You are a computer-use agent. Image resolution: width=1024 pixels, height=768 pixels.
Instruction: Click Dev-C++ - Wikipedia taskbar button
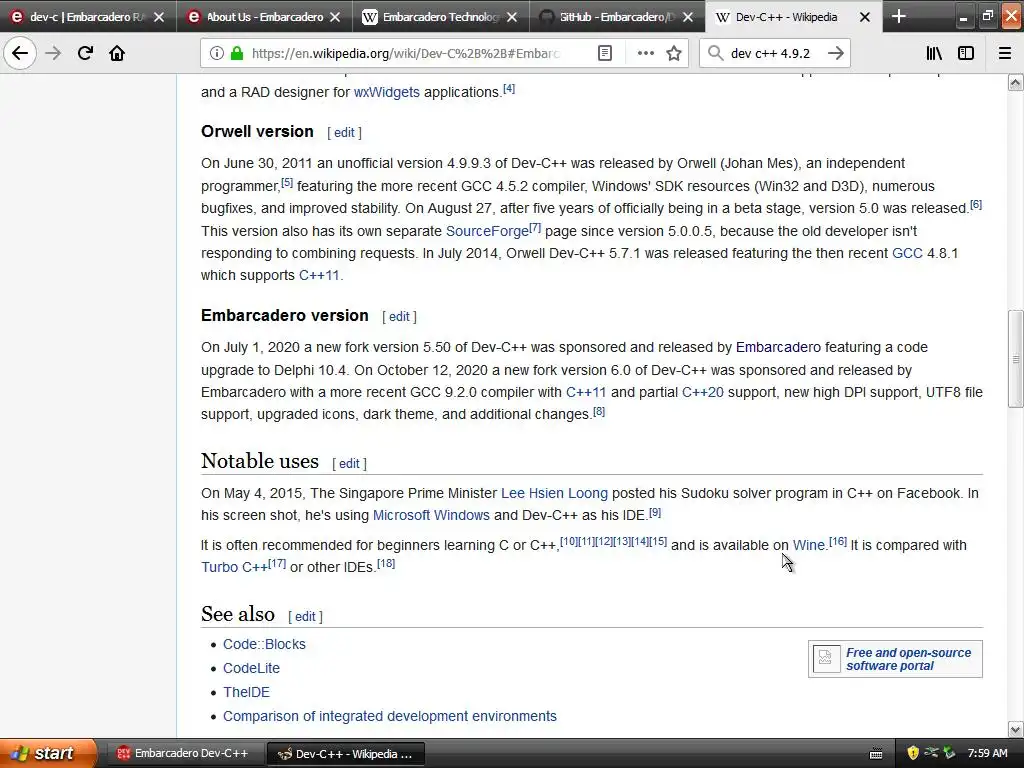346,754
